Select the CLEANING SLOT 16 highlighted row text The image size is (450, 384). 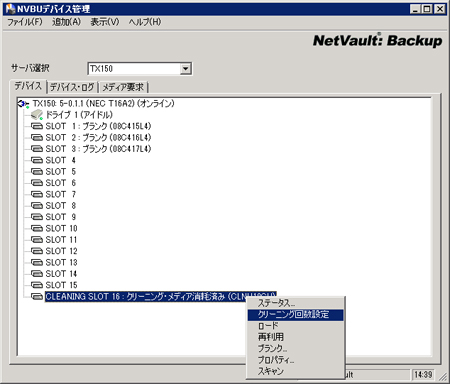[161, 296]
